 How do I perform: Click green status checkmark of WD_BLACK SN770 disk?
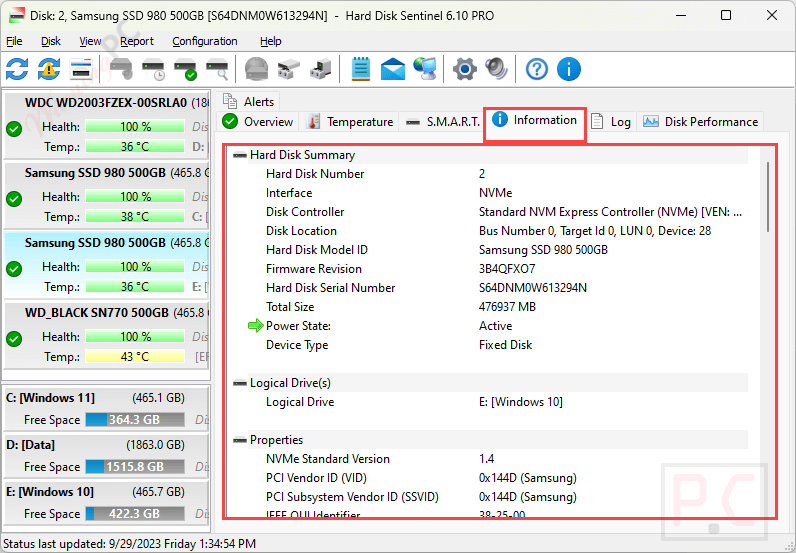tap(14, 339)
